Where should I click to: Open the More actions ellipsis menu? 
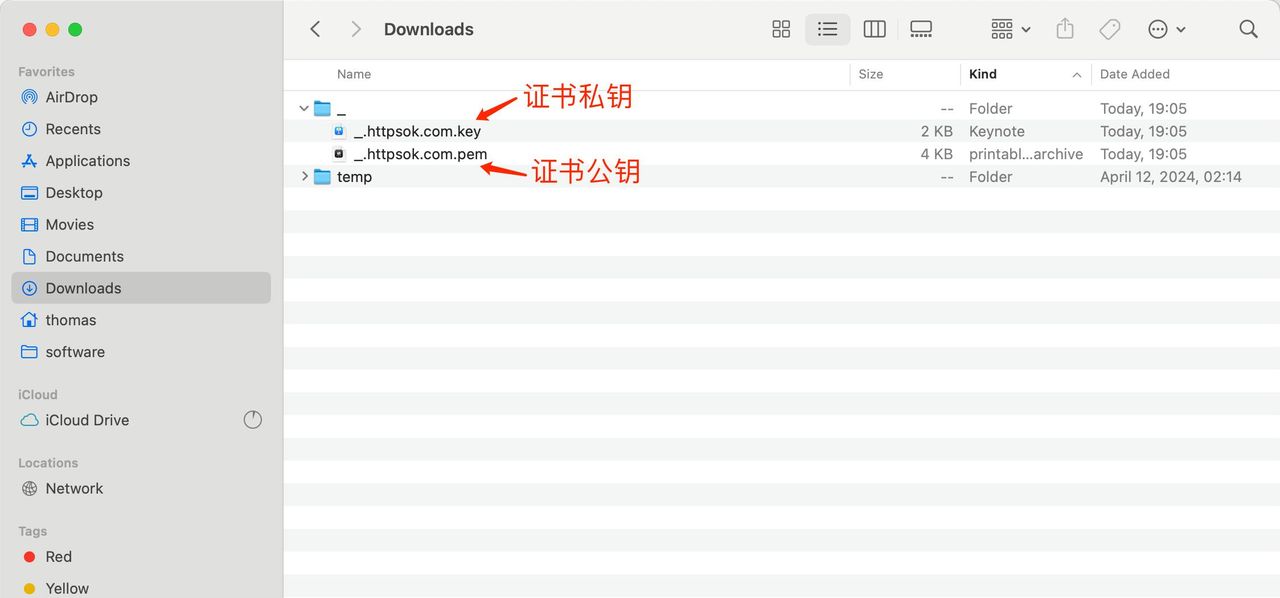[x=1166, y=29]
